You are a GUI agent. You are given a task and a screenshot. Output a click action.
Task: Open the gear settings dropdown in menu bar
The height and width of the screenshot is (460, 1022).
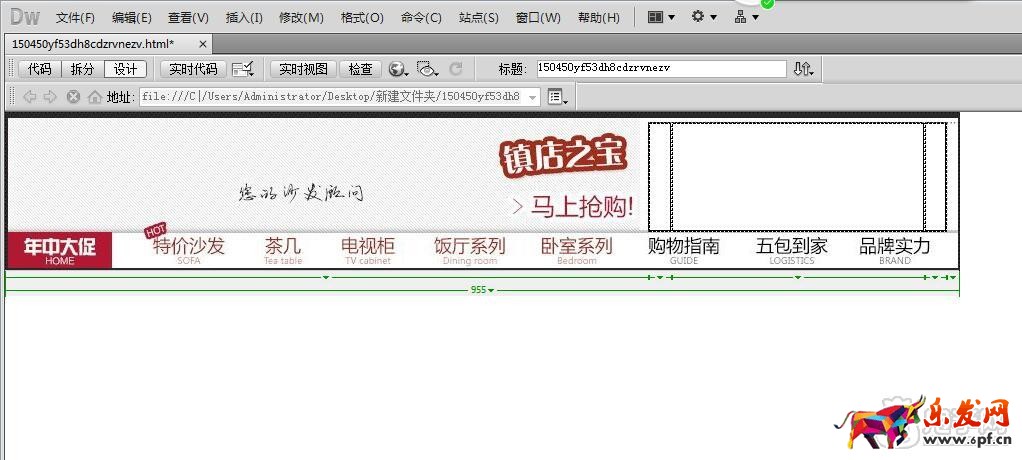[x=703, y=17]
